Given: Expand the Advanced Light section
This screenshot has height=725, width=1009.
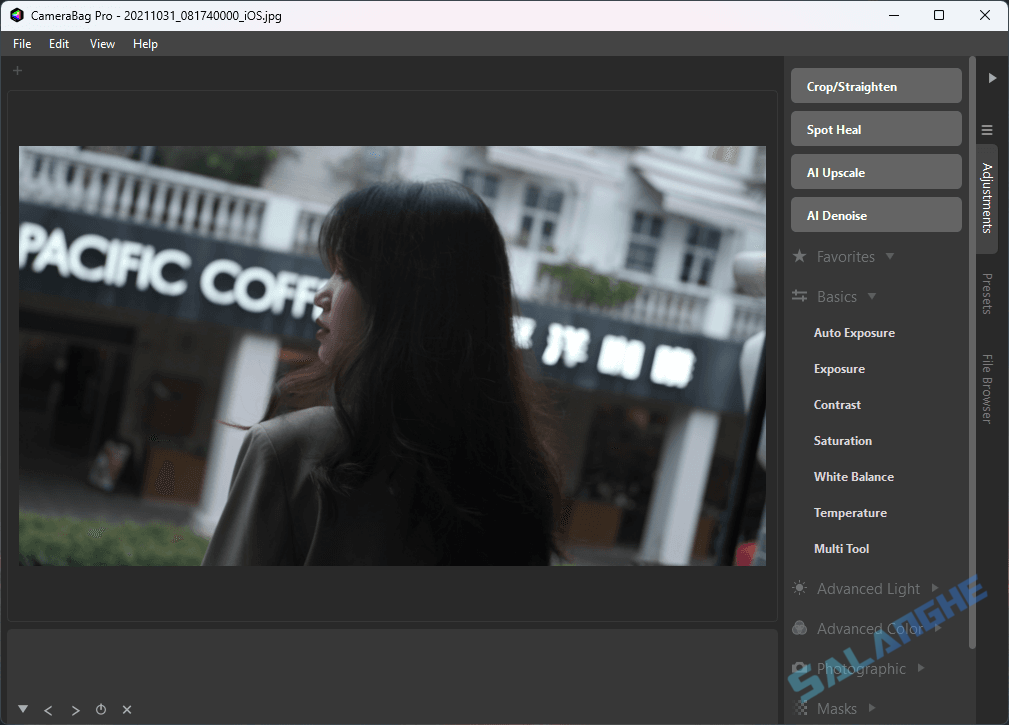Looking at the screenshot, I should 934,588.
